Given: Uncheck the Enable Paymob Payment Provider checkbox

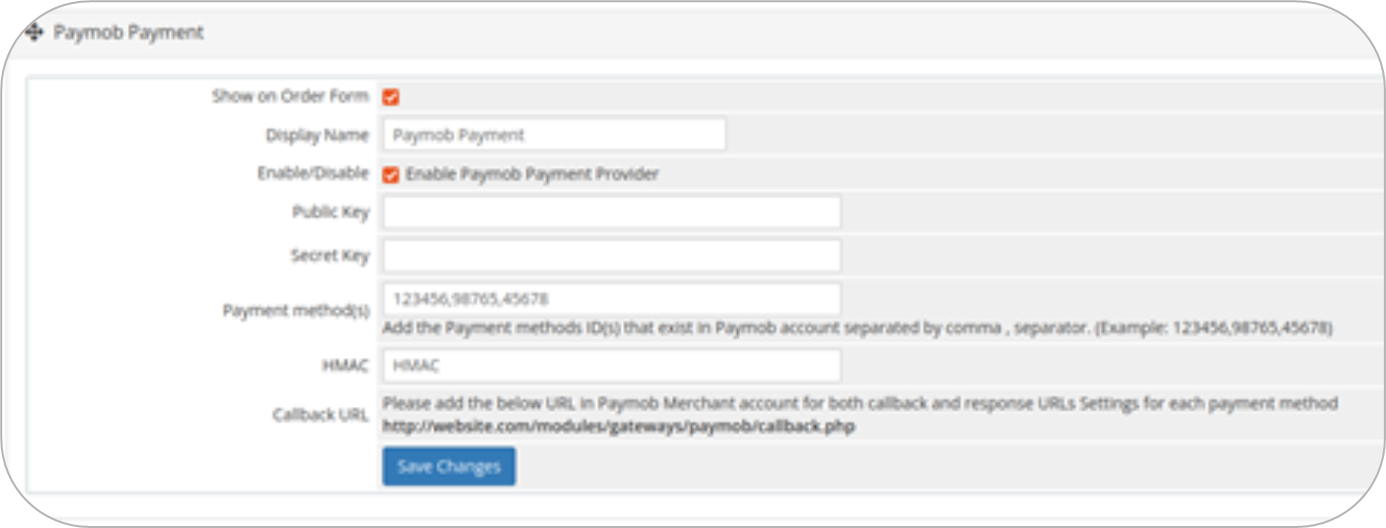Looking at the screenshot, I should 391,175.
